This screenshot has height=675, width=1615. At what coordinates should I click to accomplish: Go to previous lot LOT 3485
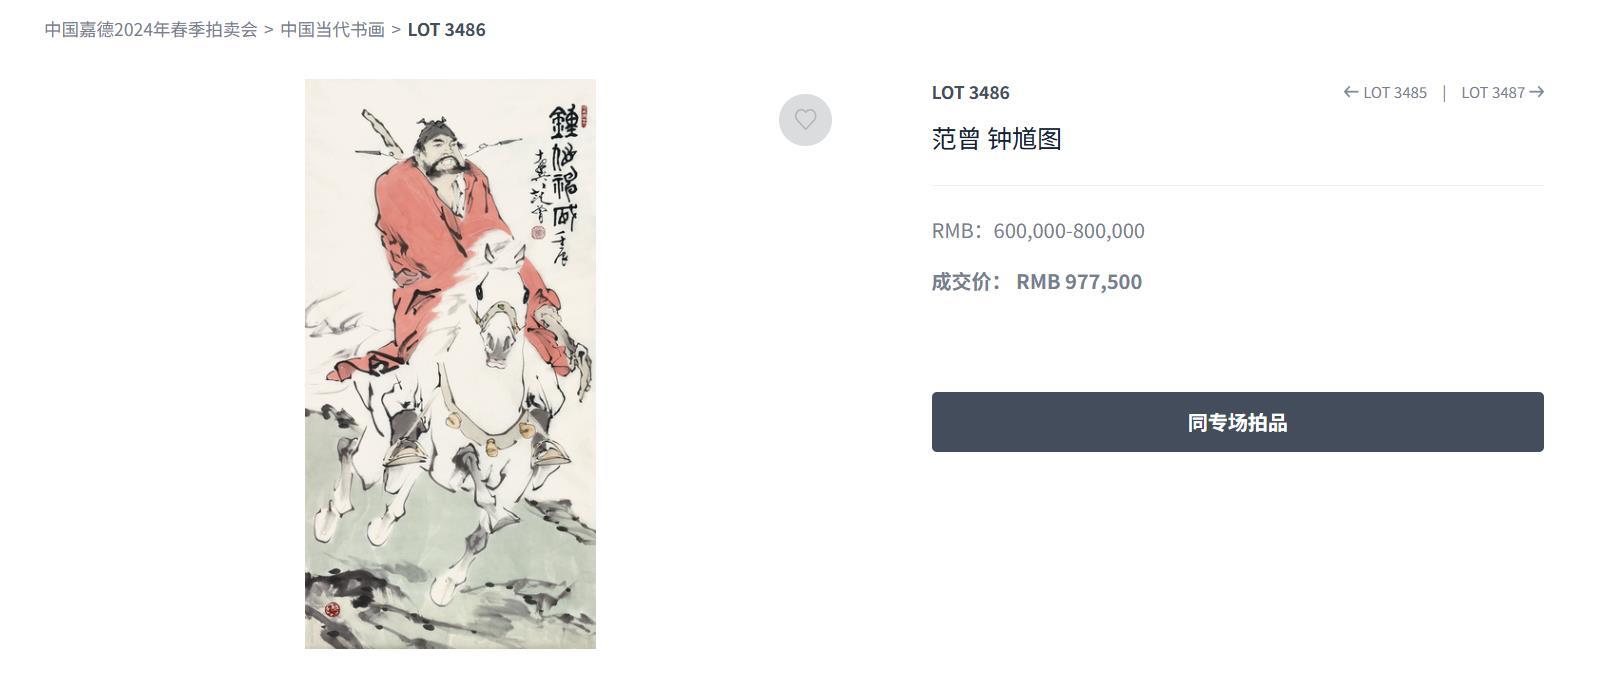1385,92
